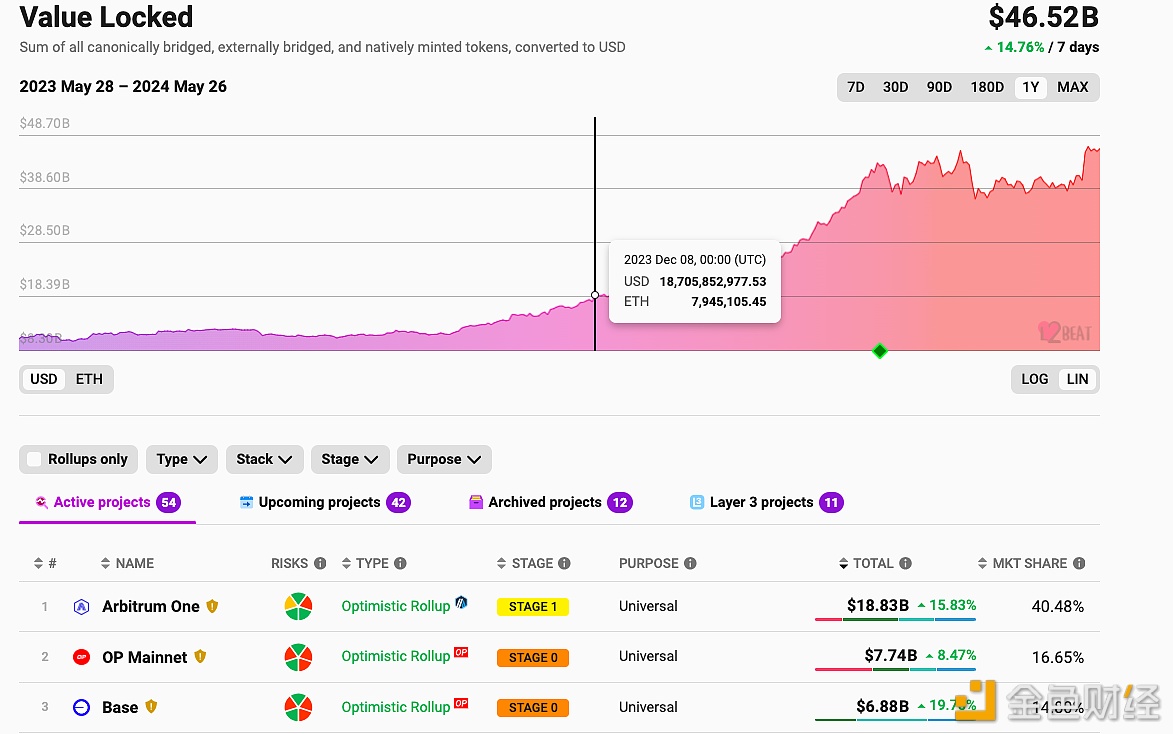The width and height of the screenshot is (1173, 734).
Task: Click OP Mainnet TVL breakdown bar
Action: tap(895, 670)
